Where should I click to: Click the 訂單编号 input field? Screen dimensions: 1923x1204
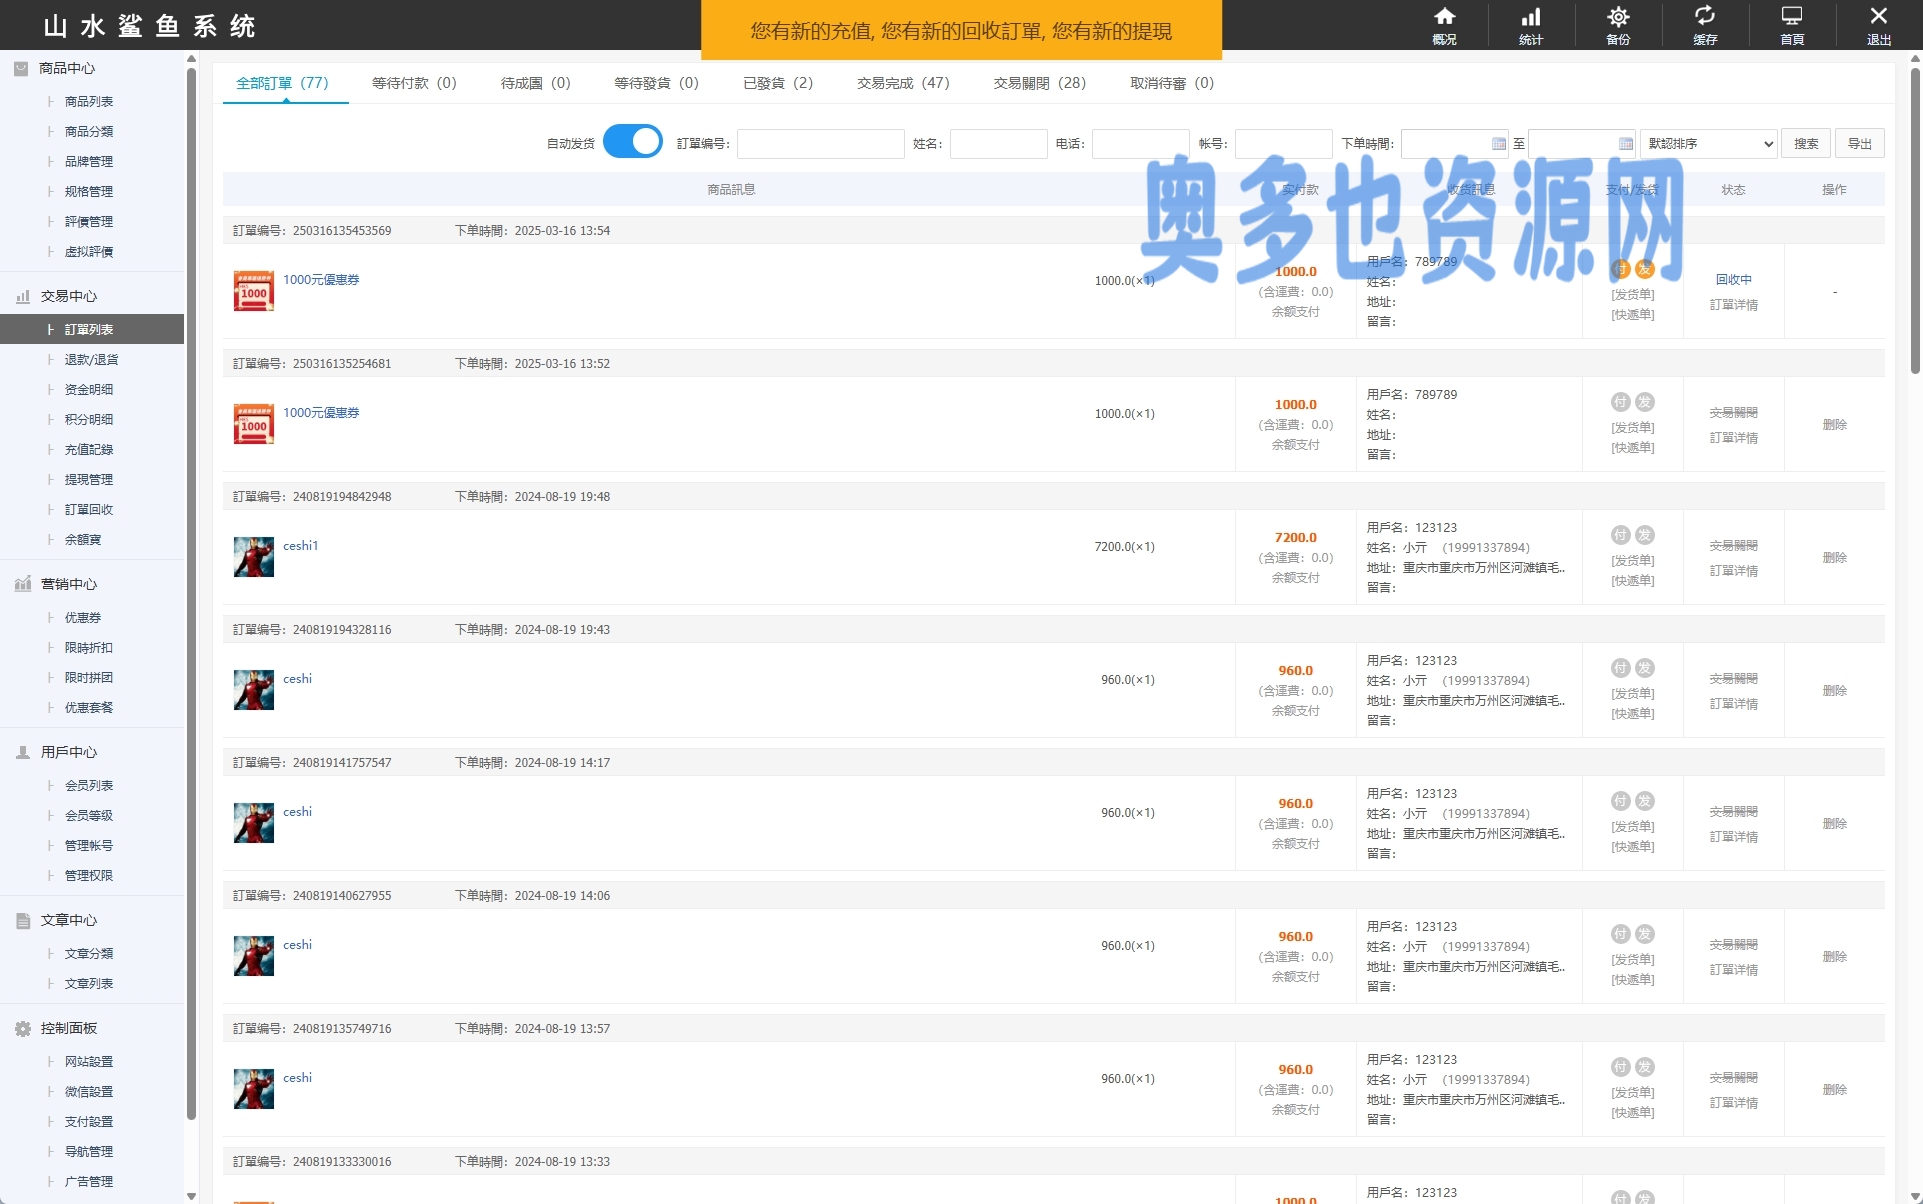click(820, 144)
